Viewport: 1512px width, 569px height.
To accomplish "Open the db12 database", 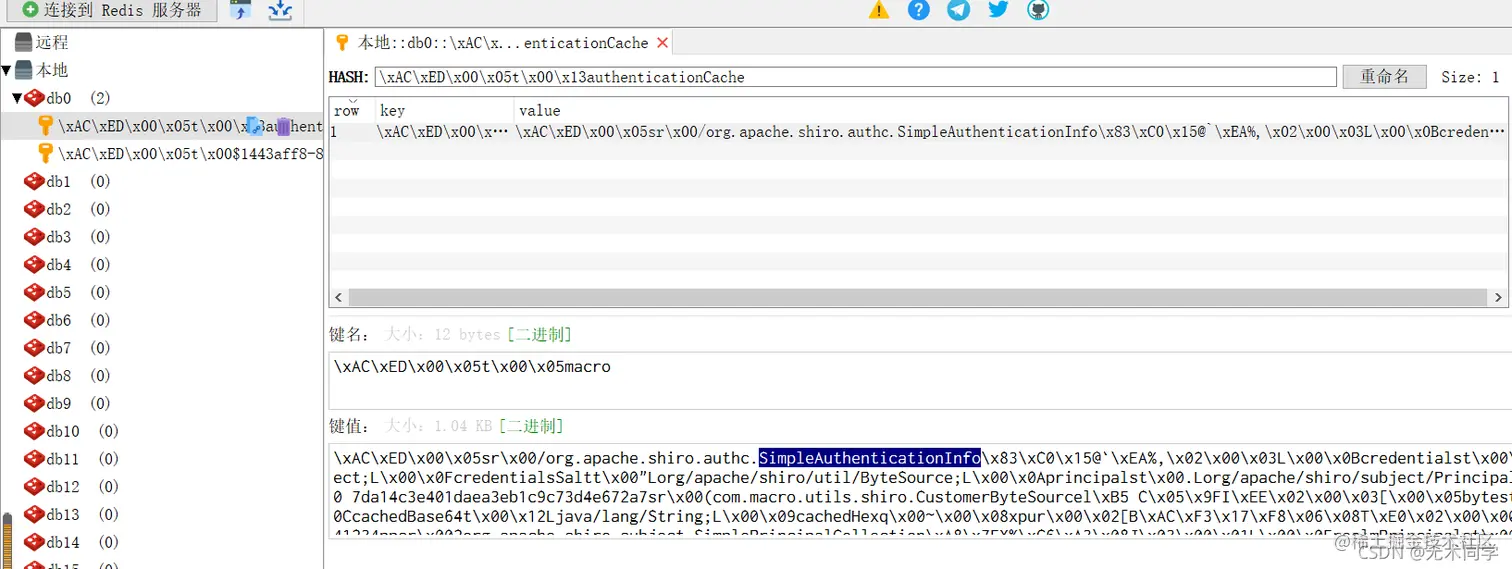I will (63, 487).
